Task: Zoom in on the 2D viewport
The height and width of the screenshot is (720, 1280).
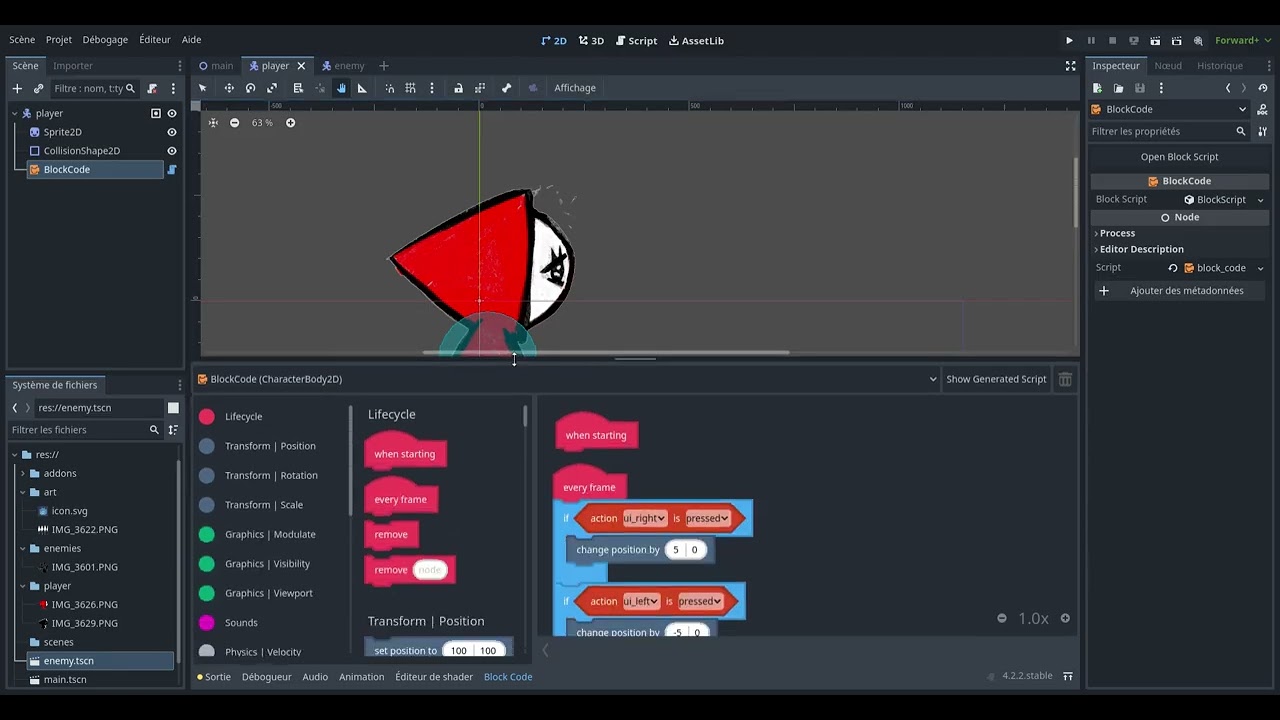Action: (x=290, y=123)
